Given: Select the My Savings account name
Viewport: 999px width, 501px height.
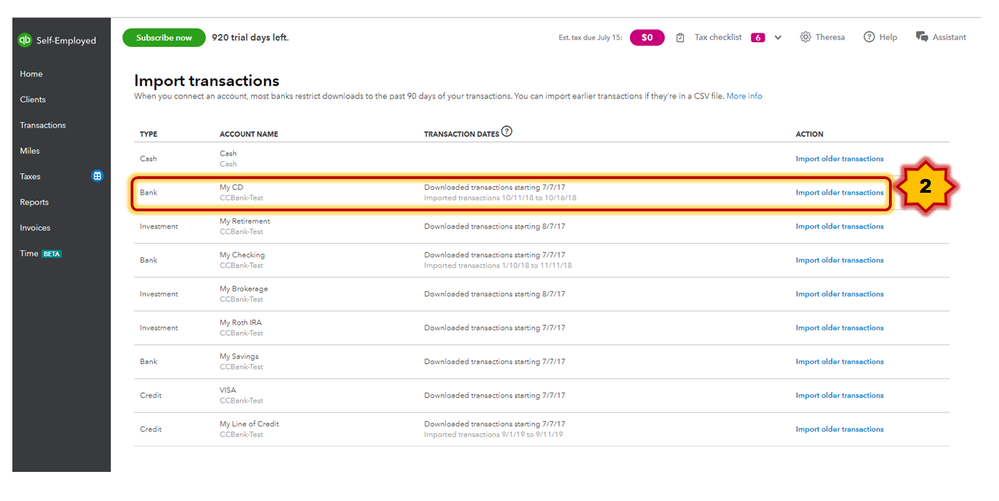Looking at the screenshot, I should (239, 356).
